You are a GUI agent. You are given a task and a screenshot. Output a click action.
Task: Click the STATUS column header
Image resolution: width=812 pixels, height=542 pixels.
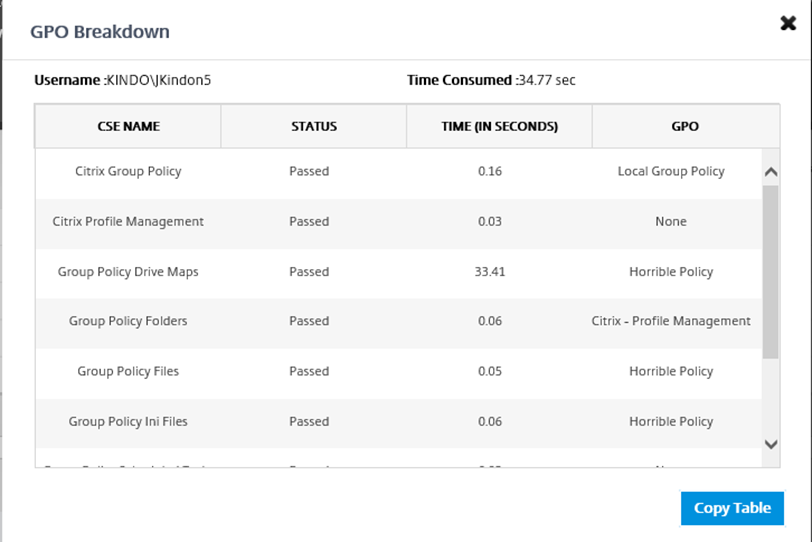click(314, 126)
